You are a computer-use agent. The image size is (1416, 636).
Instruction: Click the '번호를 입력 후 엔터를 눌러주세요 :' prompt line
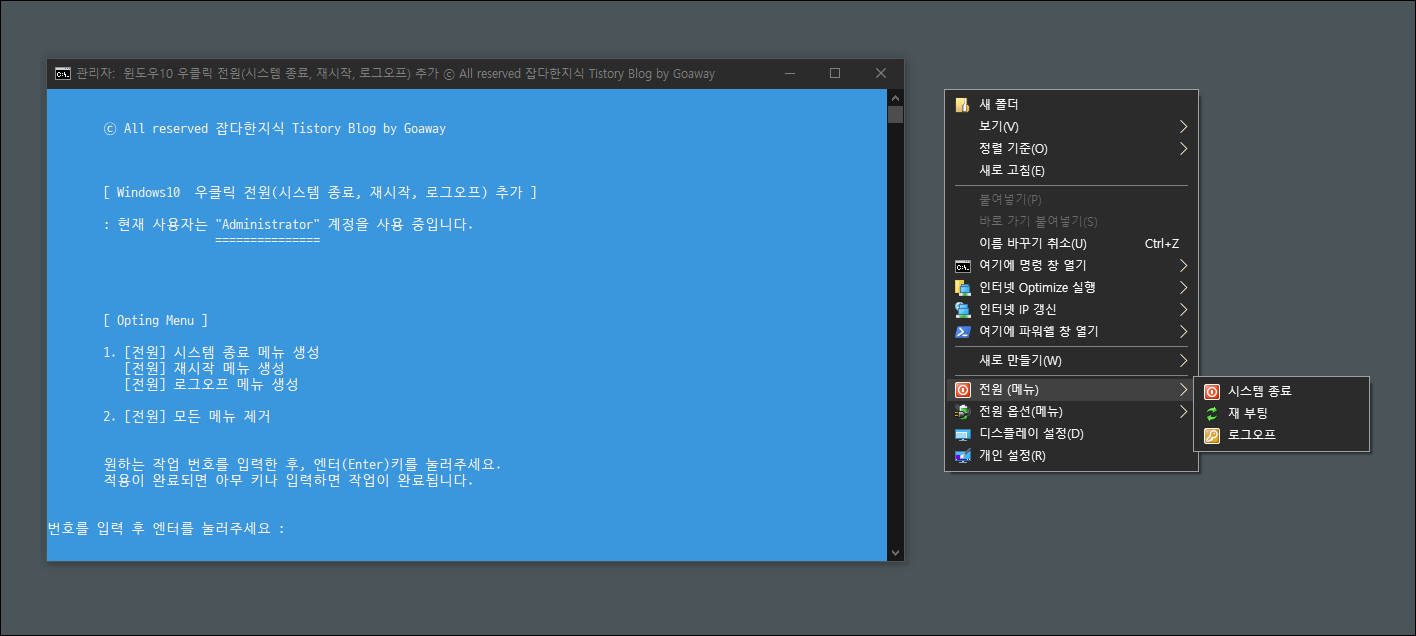point(167,529)
